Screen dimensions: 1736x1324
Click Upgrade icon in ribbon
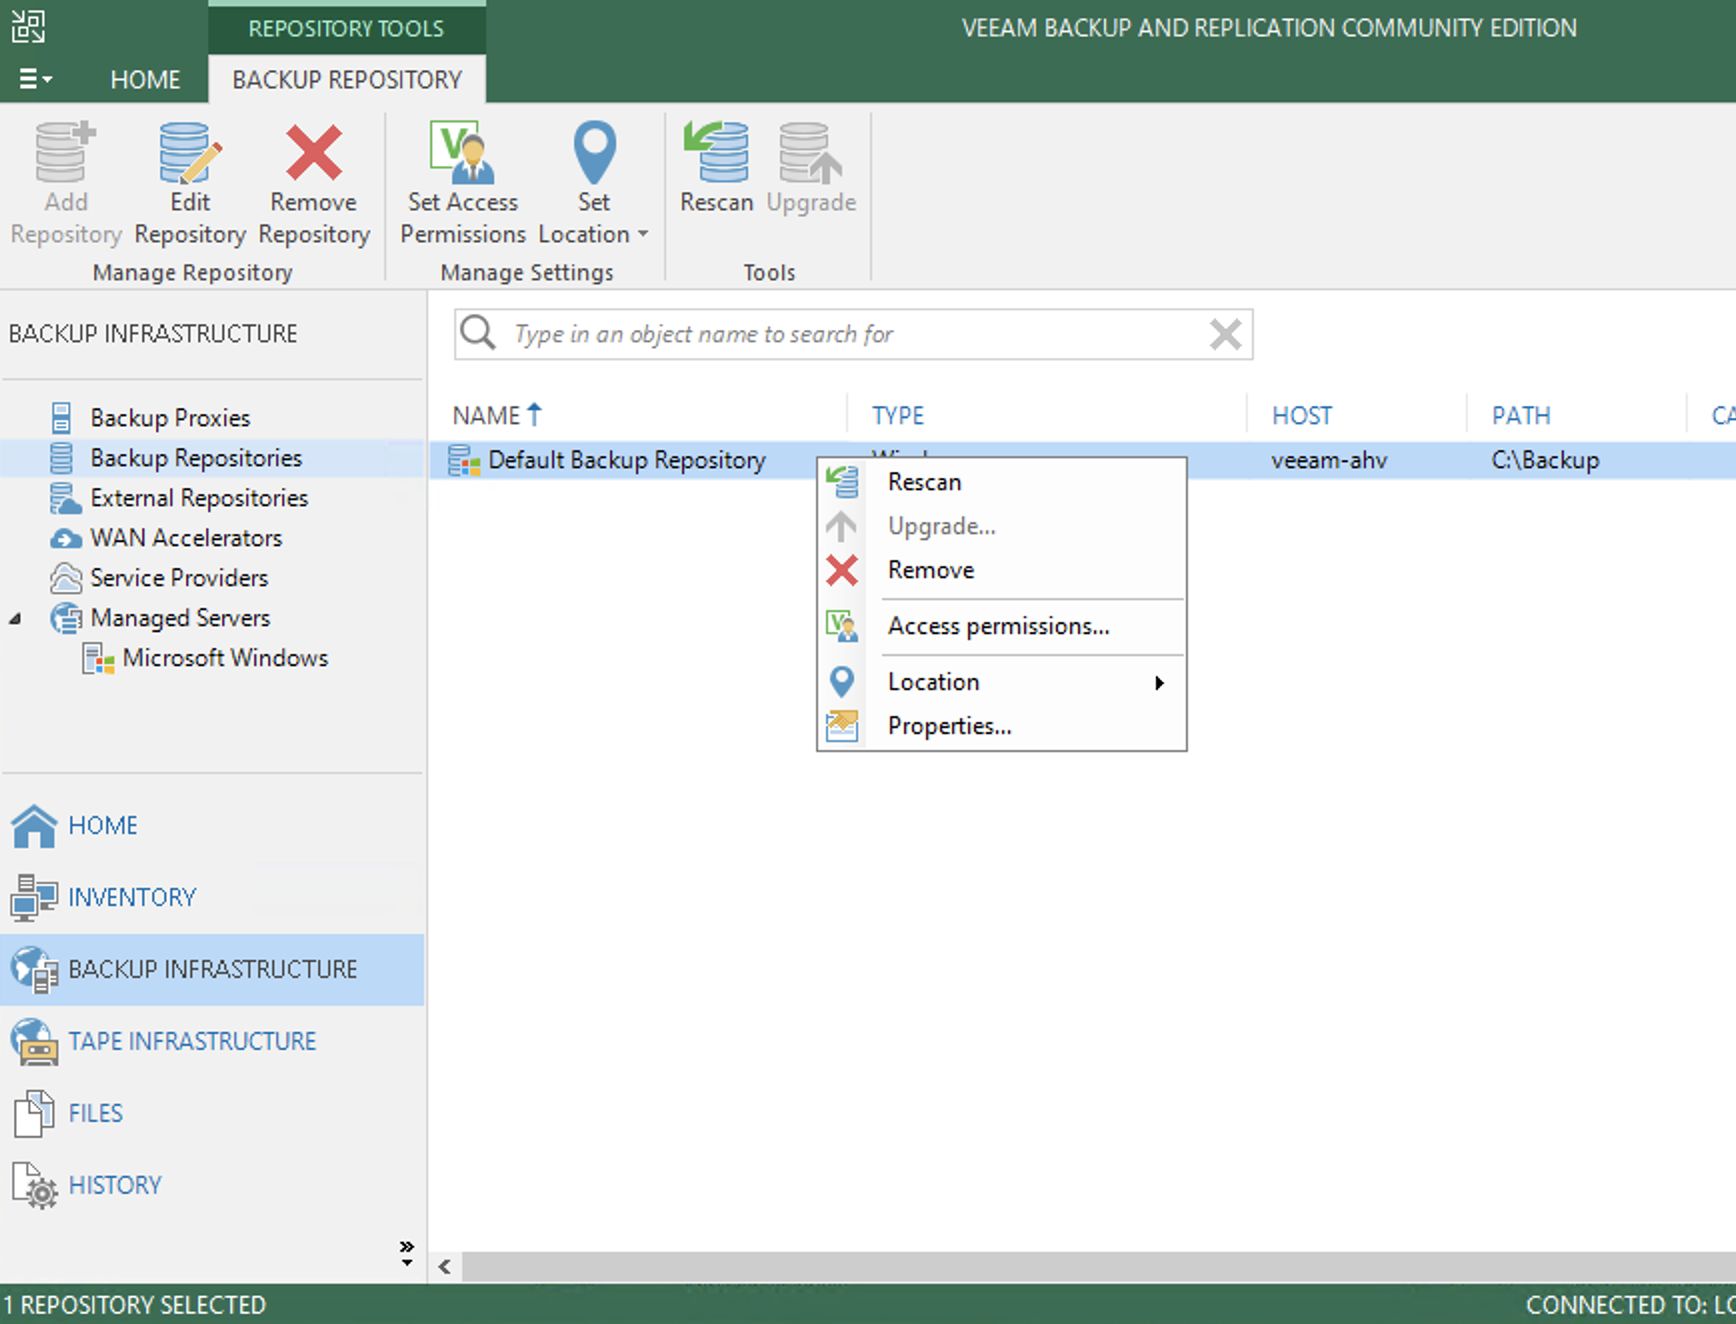[x=811, y=152]
